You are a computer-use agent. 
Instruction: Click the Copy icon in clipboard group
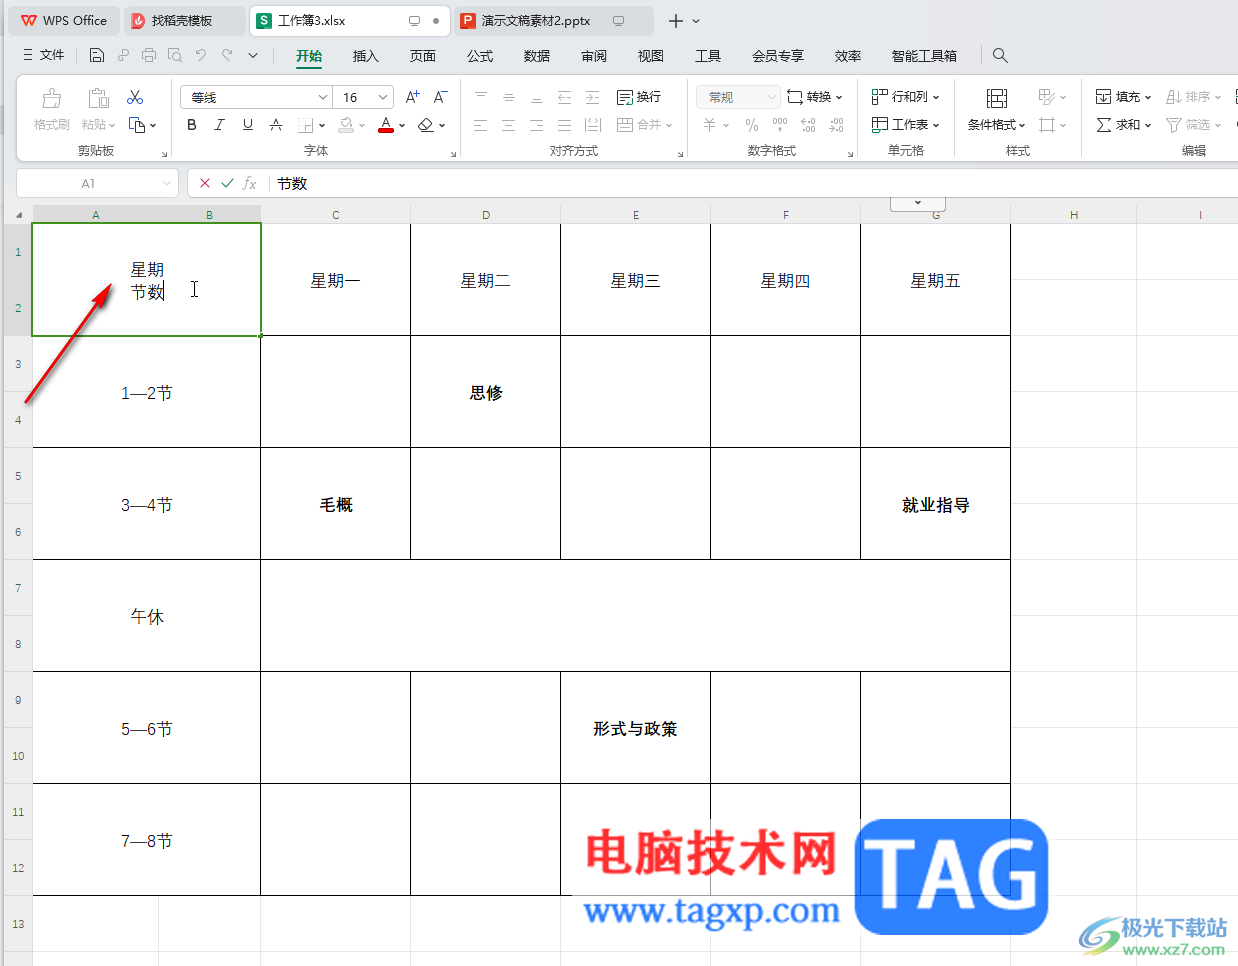(x=137, y=125)
